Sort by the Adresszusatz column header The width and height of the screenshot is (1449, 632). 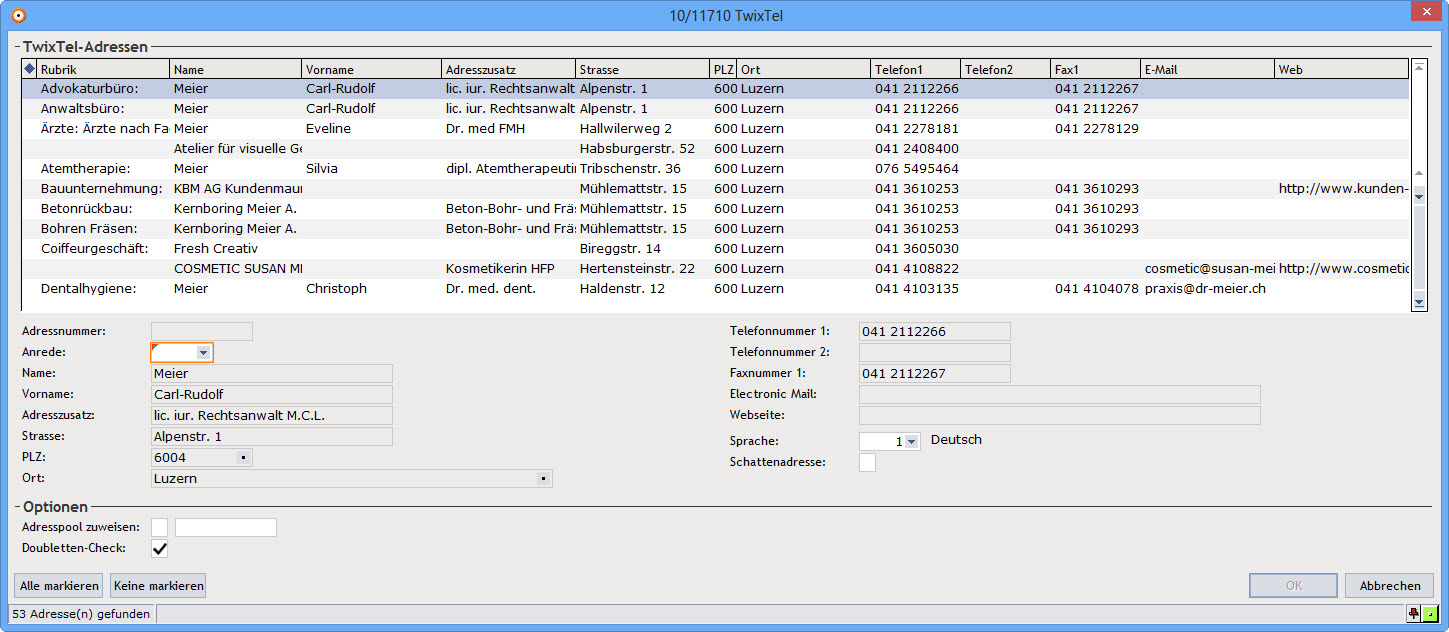point(509,70)
